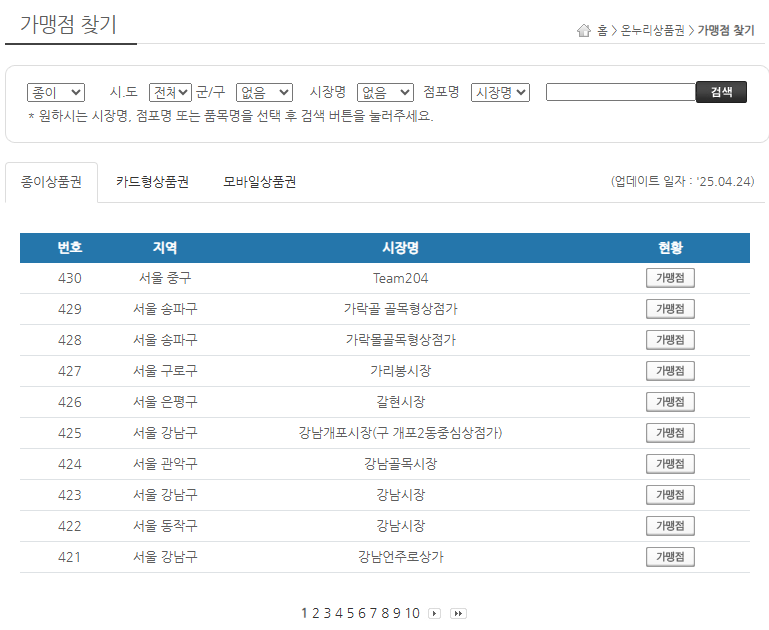The height and width of the screenshot is (630, 769).
Task: Open 가맹점 button for 가락골 골목형상점가
Action: [x=670, y=309]
